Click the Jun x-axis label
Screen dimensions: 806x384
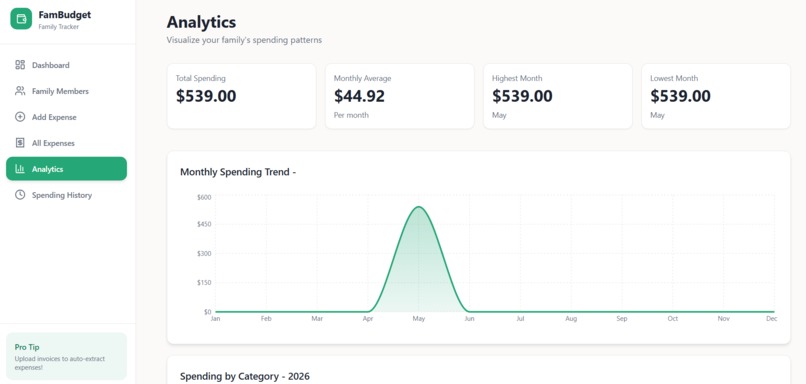(x=469, y=319)
